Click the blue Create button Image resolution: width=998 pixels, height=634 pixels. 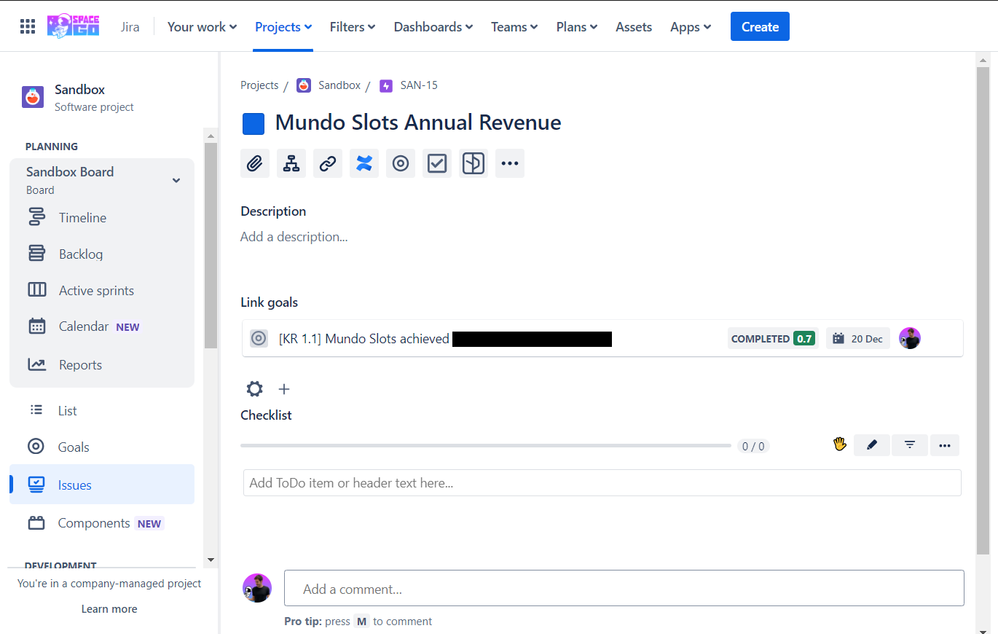(x=759, y=27)
